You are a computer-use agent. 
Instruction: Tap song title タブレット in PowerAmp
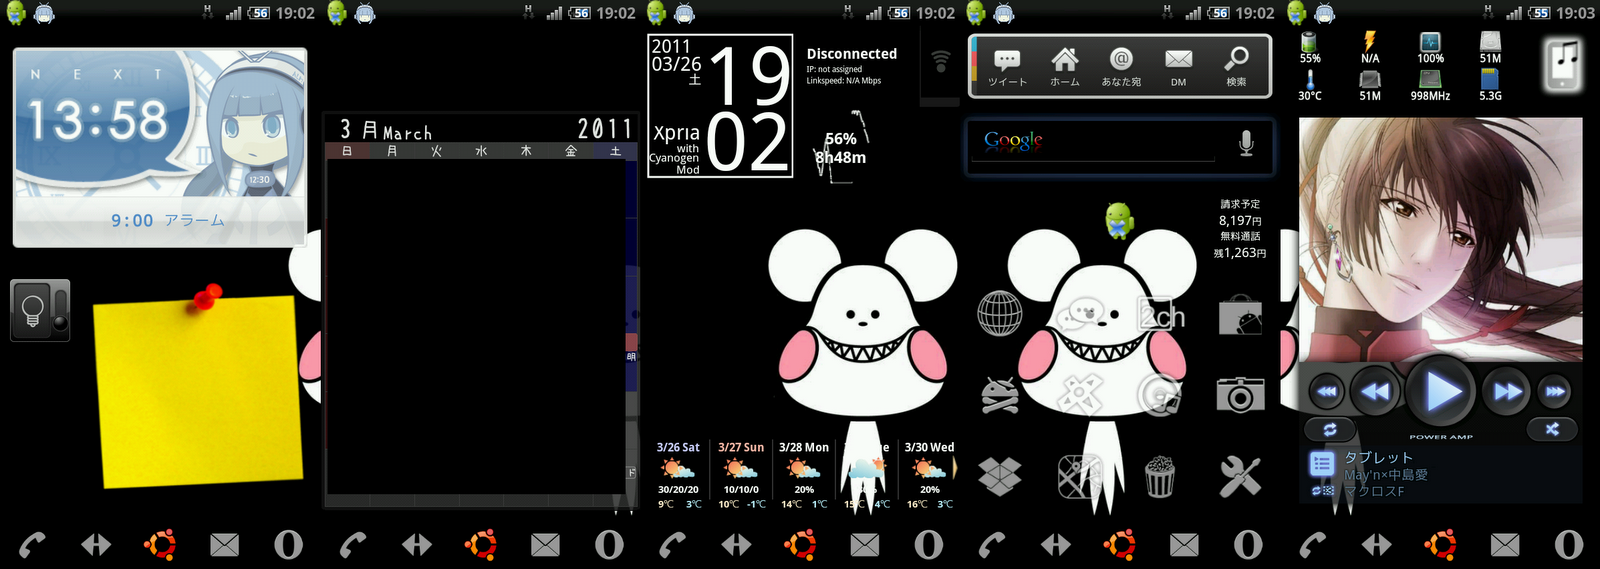click(x=1378, y=458)
